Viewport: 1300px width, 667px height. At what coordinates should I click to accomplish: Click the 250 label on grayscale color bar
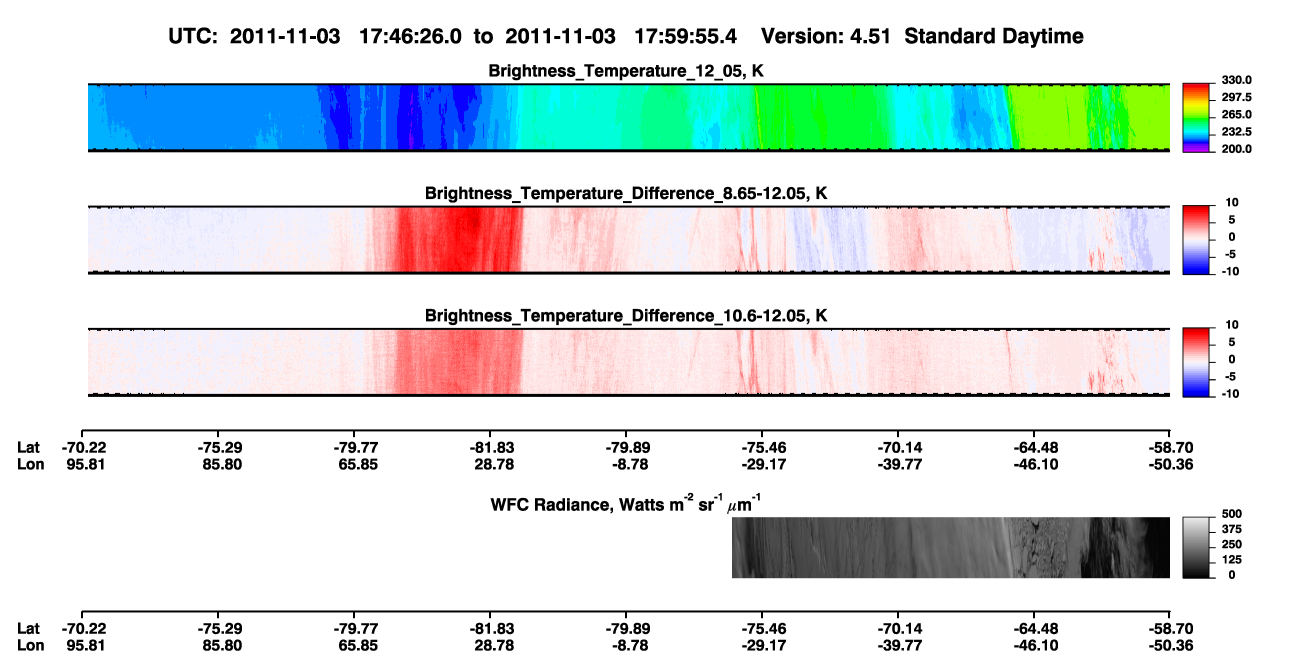pos(1232,546)
